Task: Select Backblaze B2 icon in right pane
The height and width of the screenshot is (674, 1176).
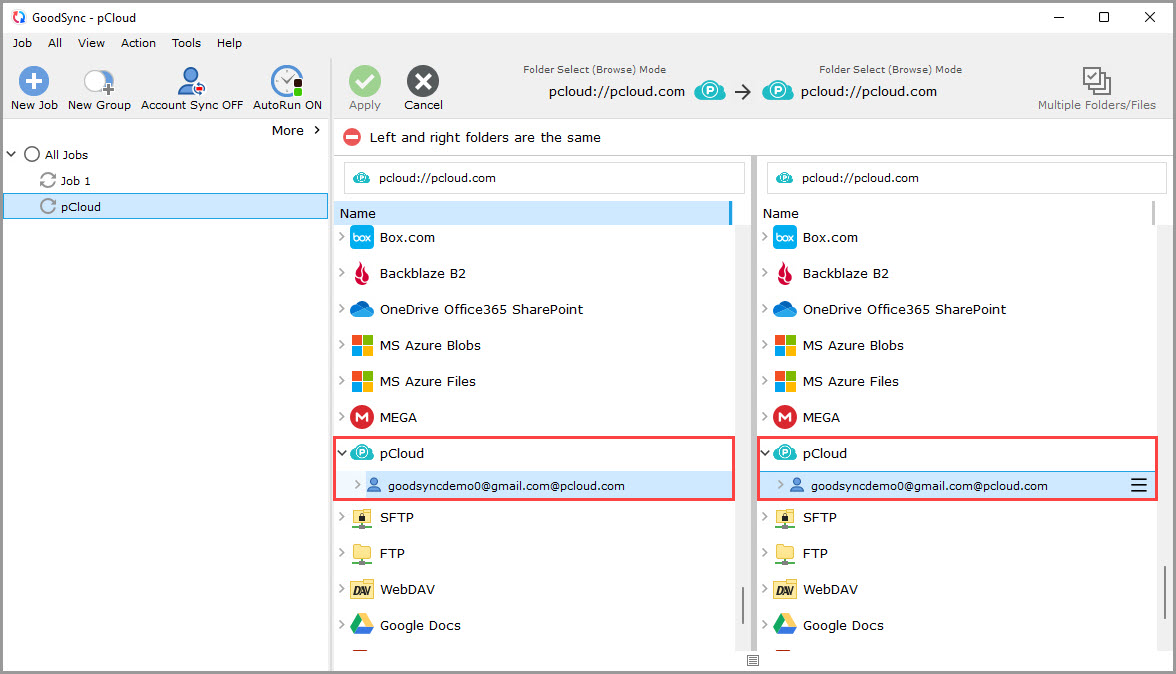Action: (x=784, y=274)
